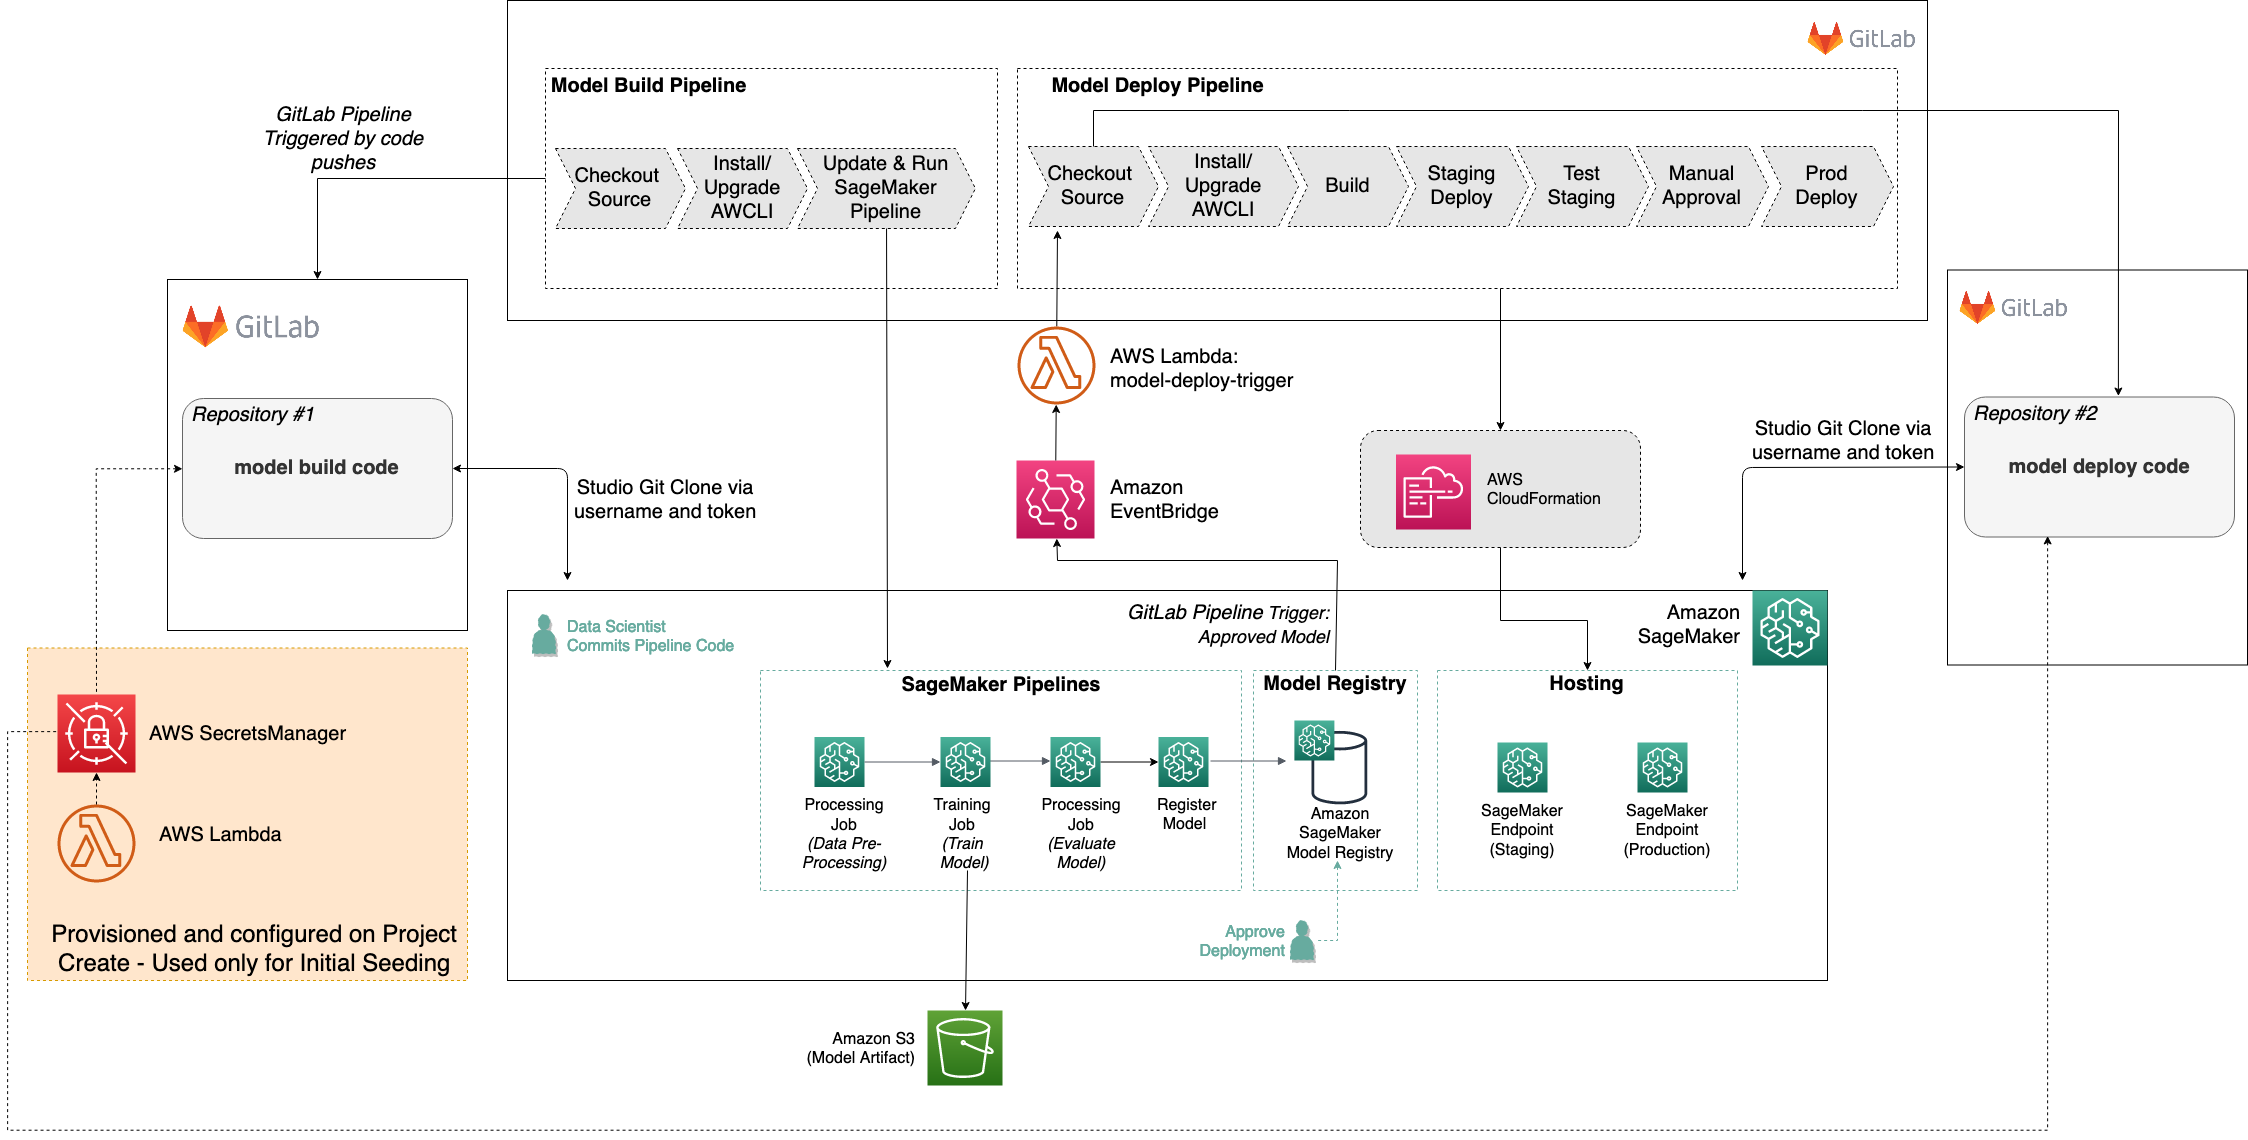Image resolution: width=2248 pixels, height=1140 pixels.
Task: Select the SageMaker Model Registry database icon
Action: (1331, 761)
